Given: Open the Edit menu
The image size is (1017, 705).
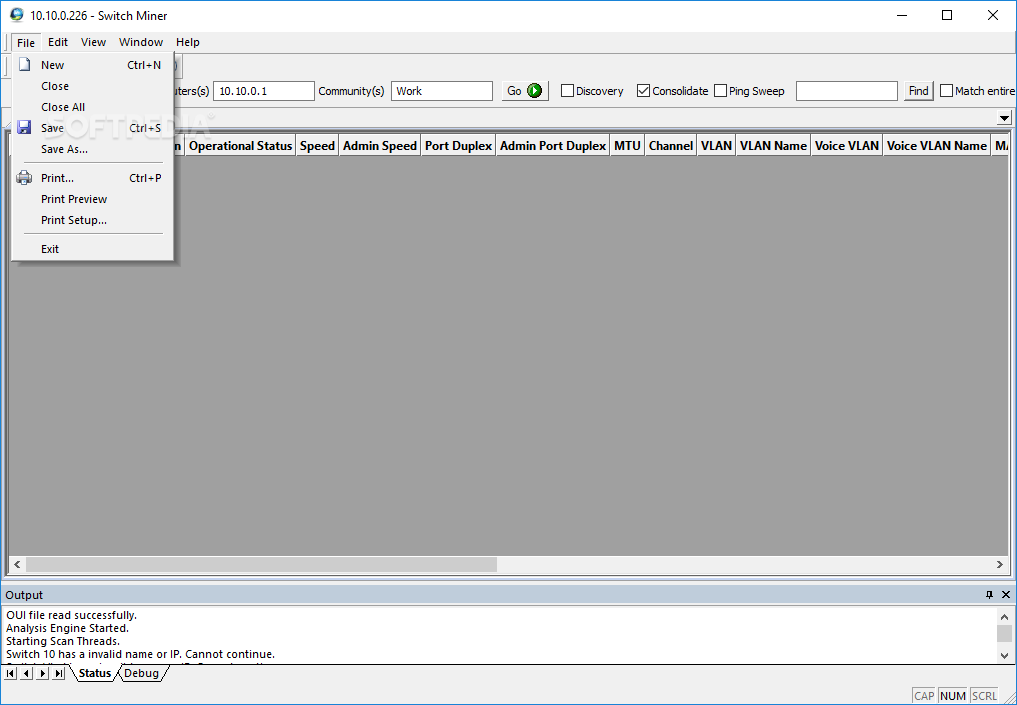Looking at the screenshot, I should pyautogui.click(x=58, y=42).
